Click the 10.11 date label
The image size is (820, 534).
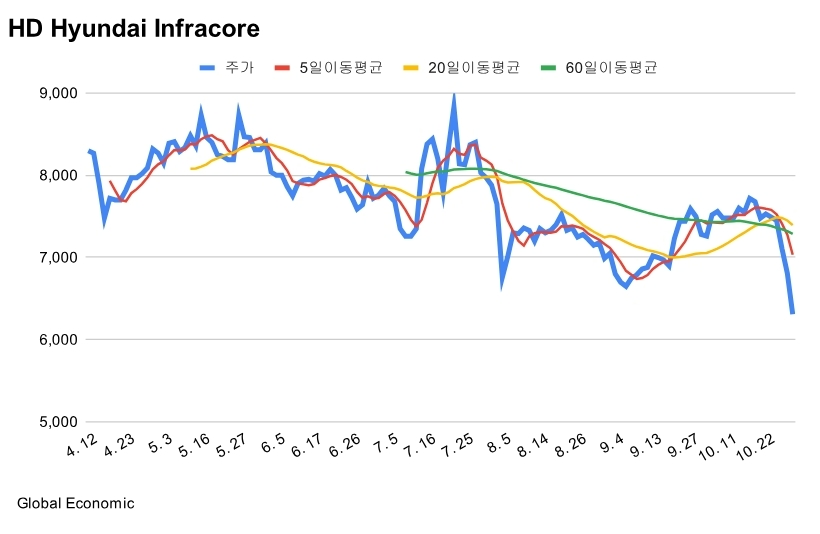click(x=718, y=447)
